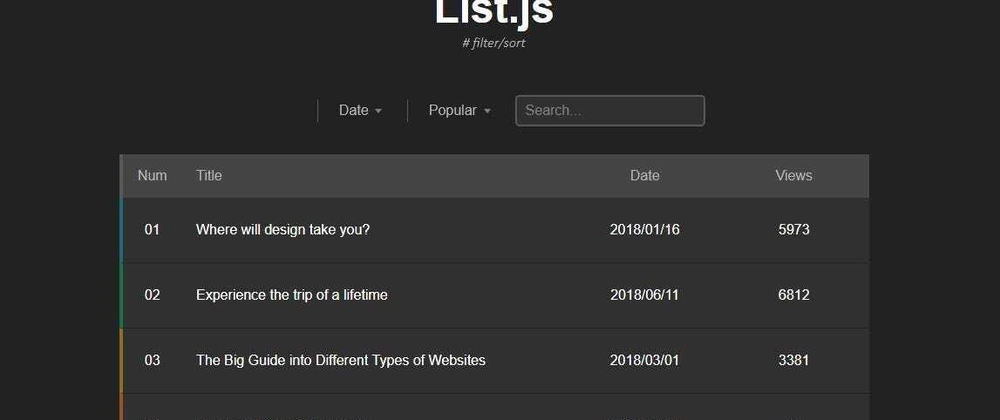
Task: Click views value 3381
Action: point(793,361)
